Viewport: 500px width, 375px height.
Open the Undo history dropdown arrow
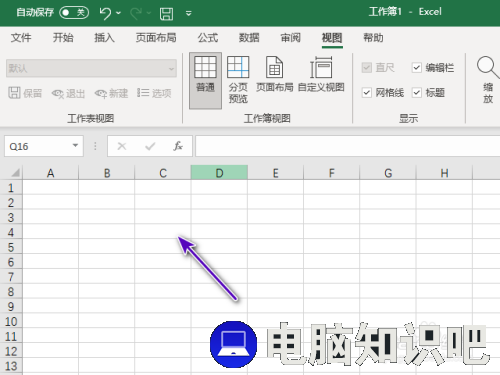pos(118,13)
